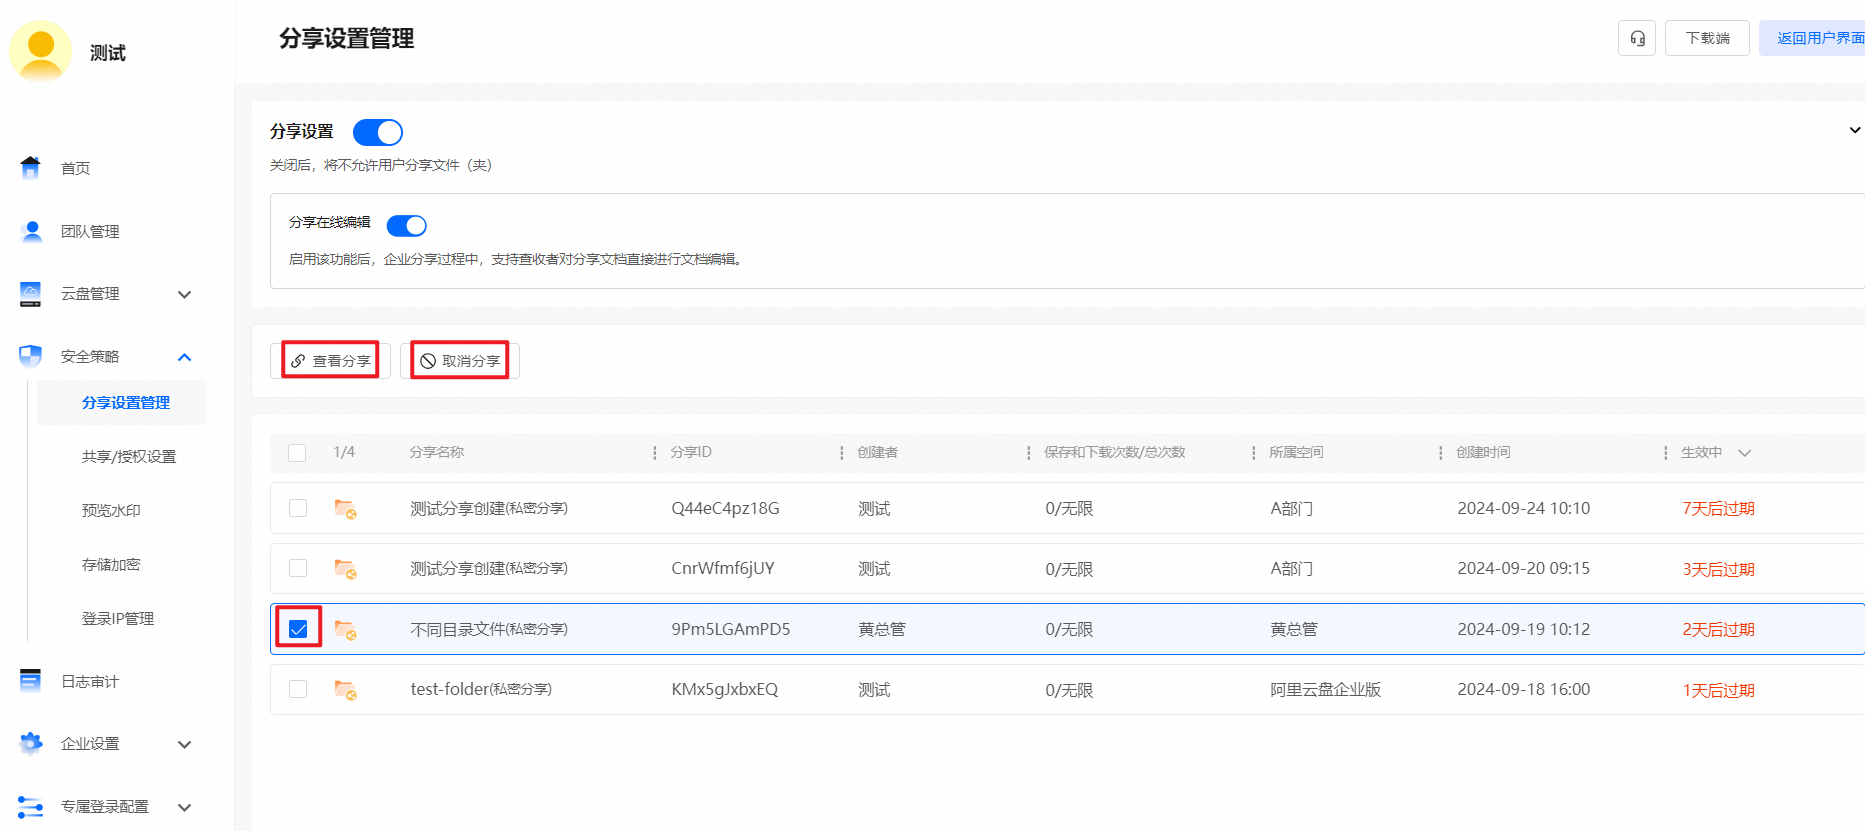
Task: Click column handle after 创建者 header
Action: pyautogui.click(x=1029, y=453)
